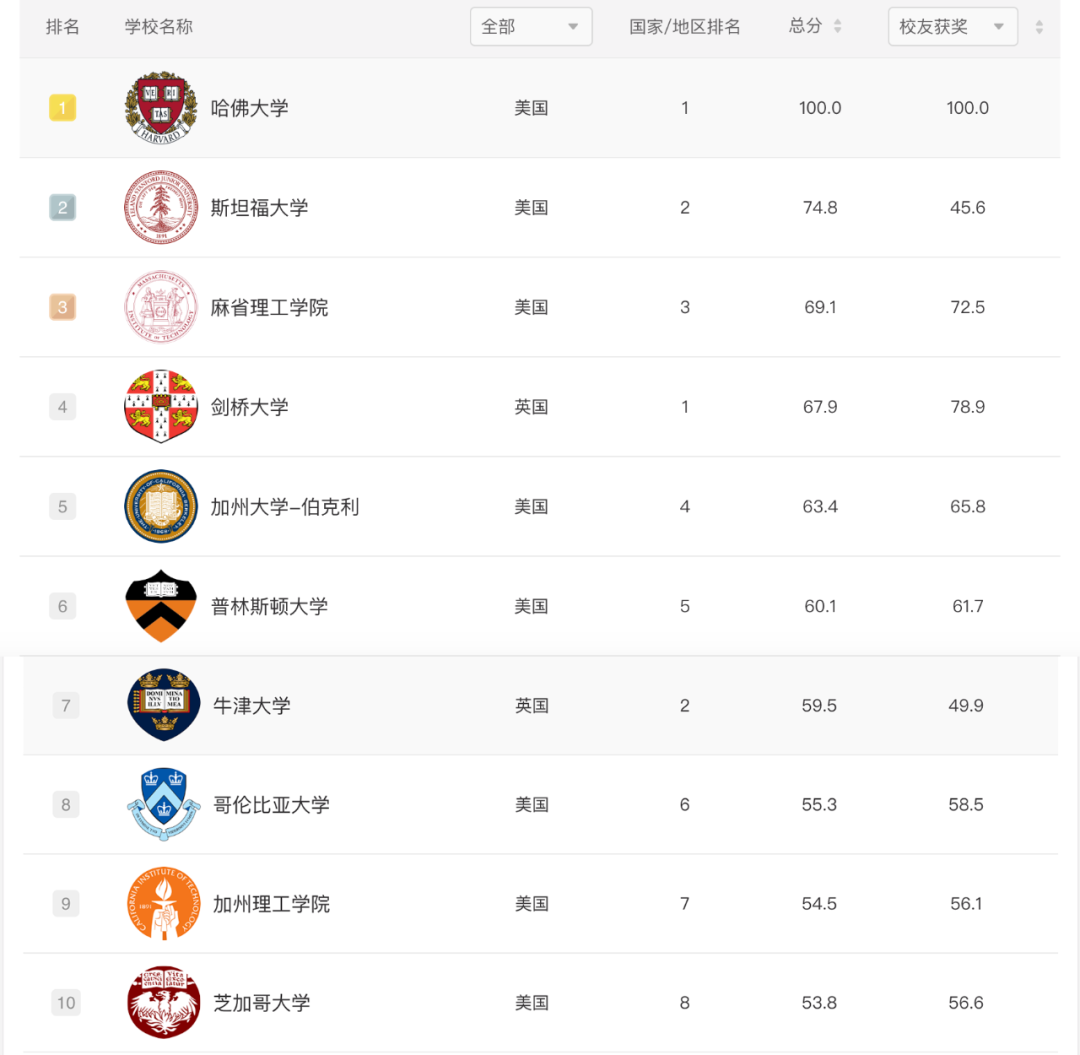
Task: Click the Cambridge University shield logo
Action: [160, 407]
